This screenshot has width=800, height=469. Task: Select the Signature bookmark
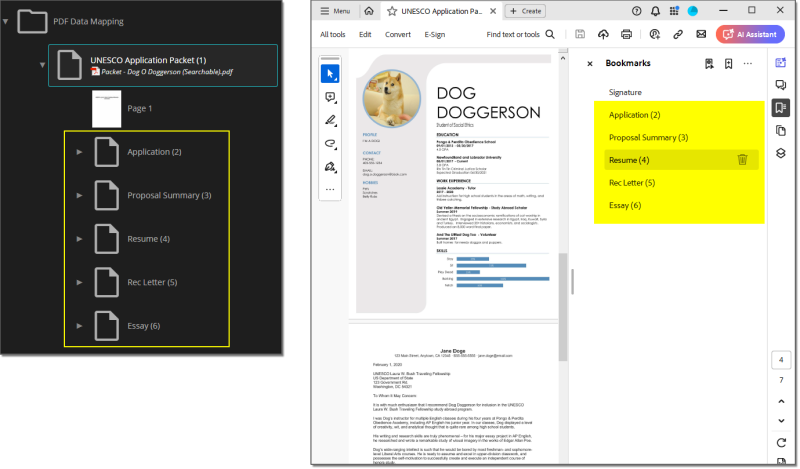point(625,92)
